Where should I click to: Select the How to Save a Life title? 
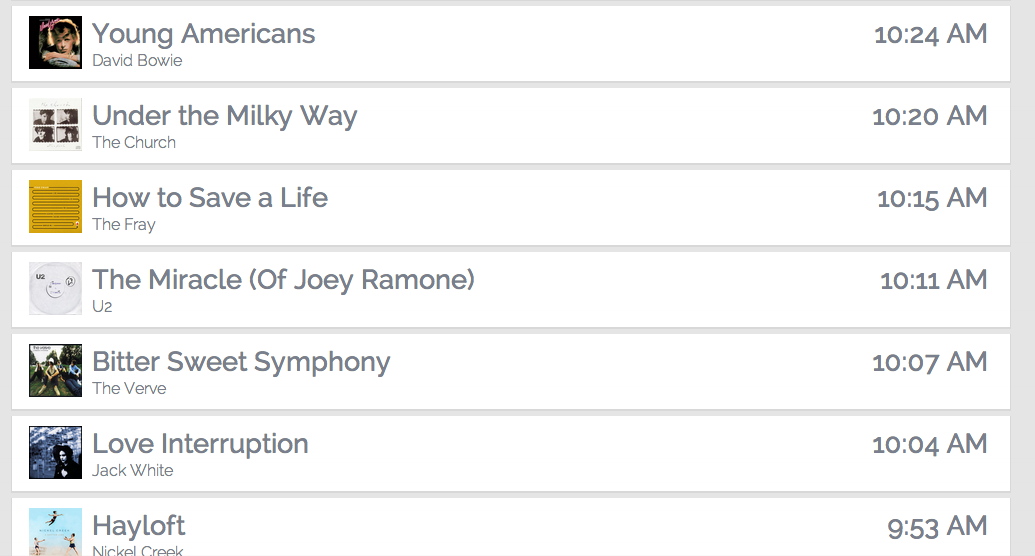[210, 197]
